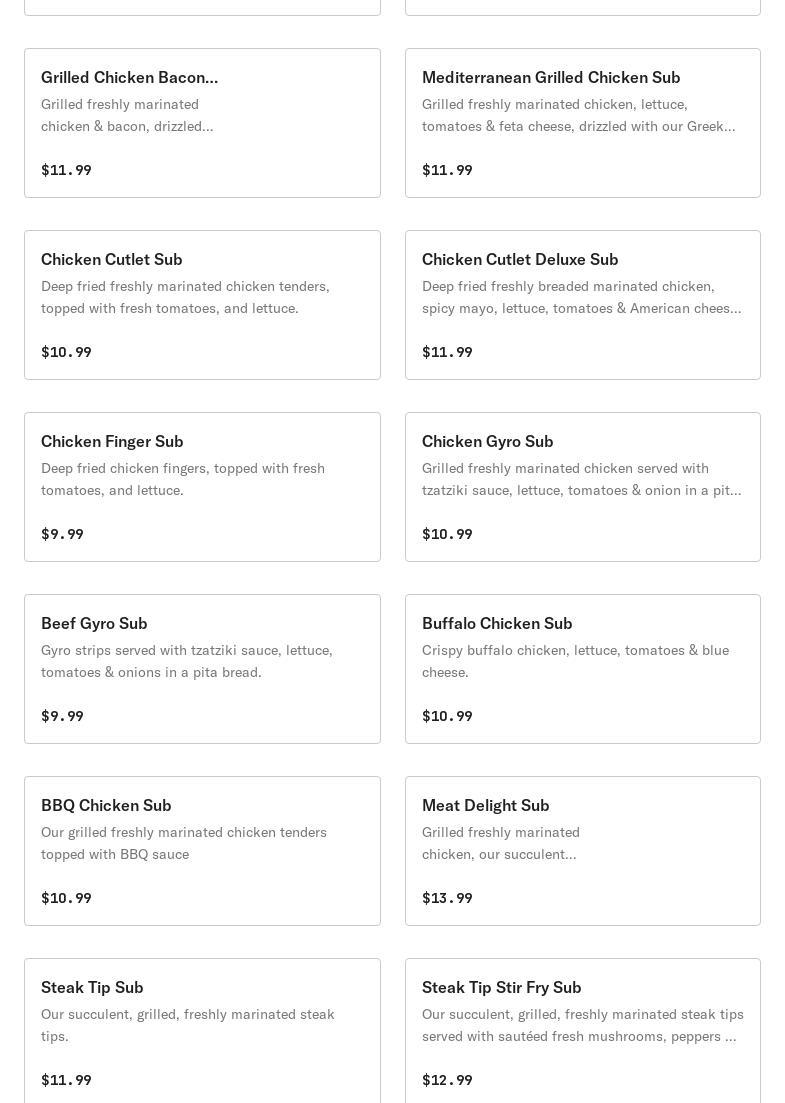785x1103 pixels.
Task: Select Mediterranean Grilled Chicken Sub card
Action: [x=582, y=123]
